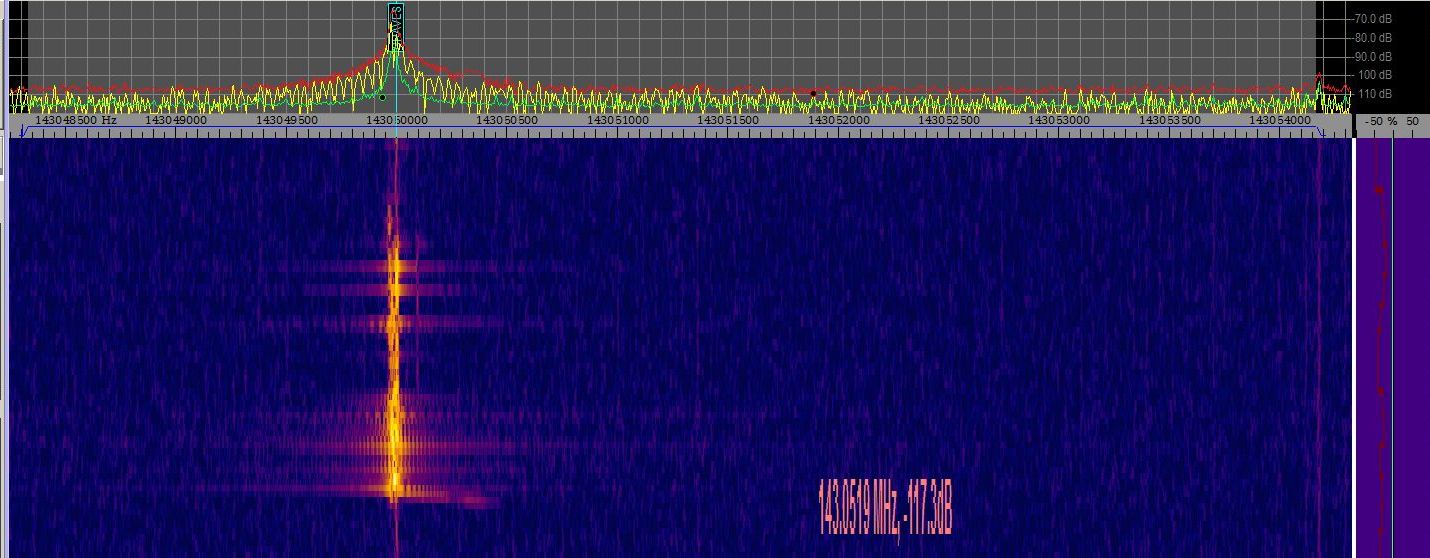The image size is (1430, 558).
Task: Click the 143052500 frequency tick label
Action: tap(949, 120)
